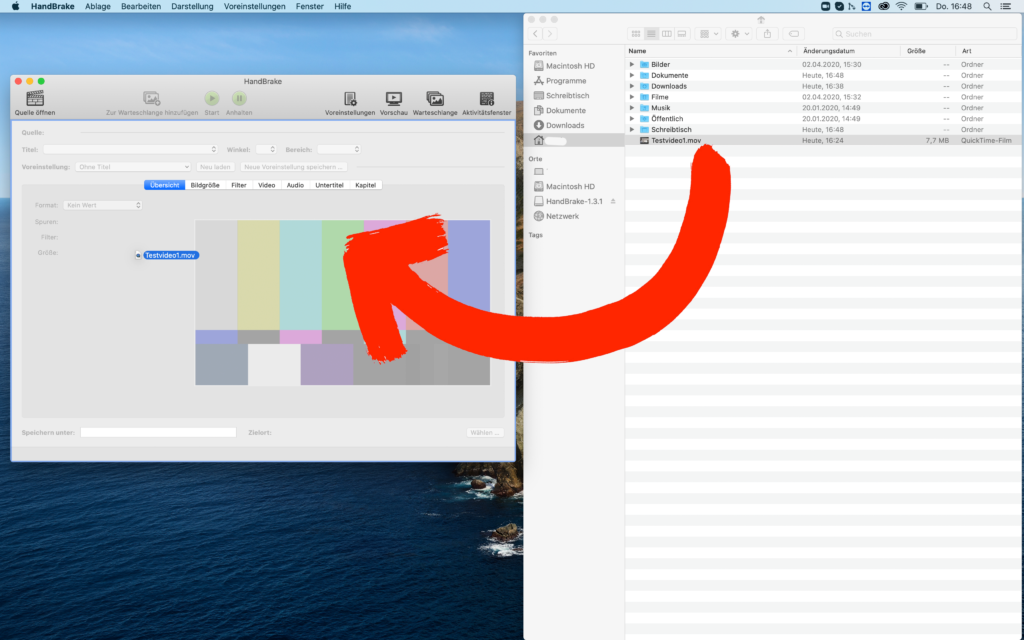Viewport: 1024px width, 640px height.
Task: Open the Voreinstellung dropdown showing Ohne Titel
Action: (x=133, y=167)
